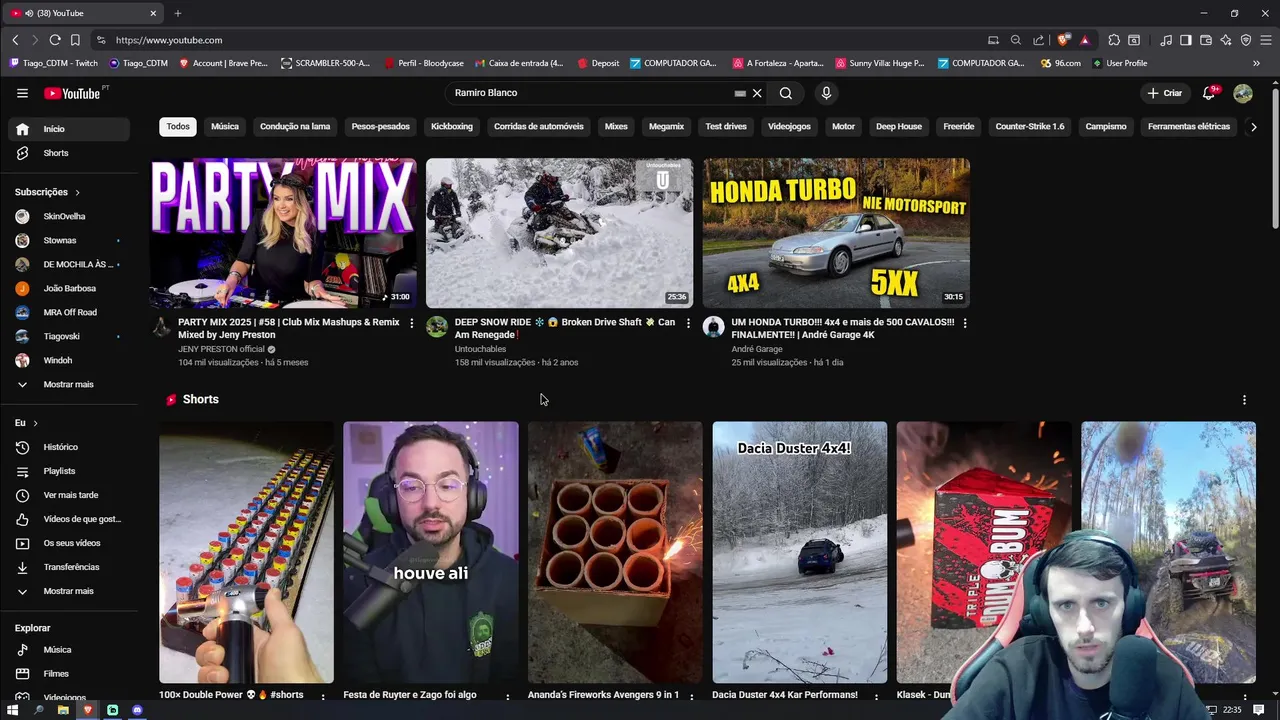Go to Início in sidebar
This screenshot has width=1280, height=720.
[x=70, y=129]
